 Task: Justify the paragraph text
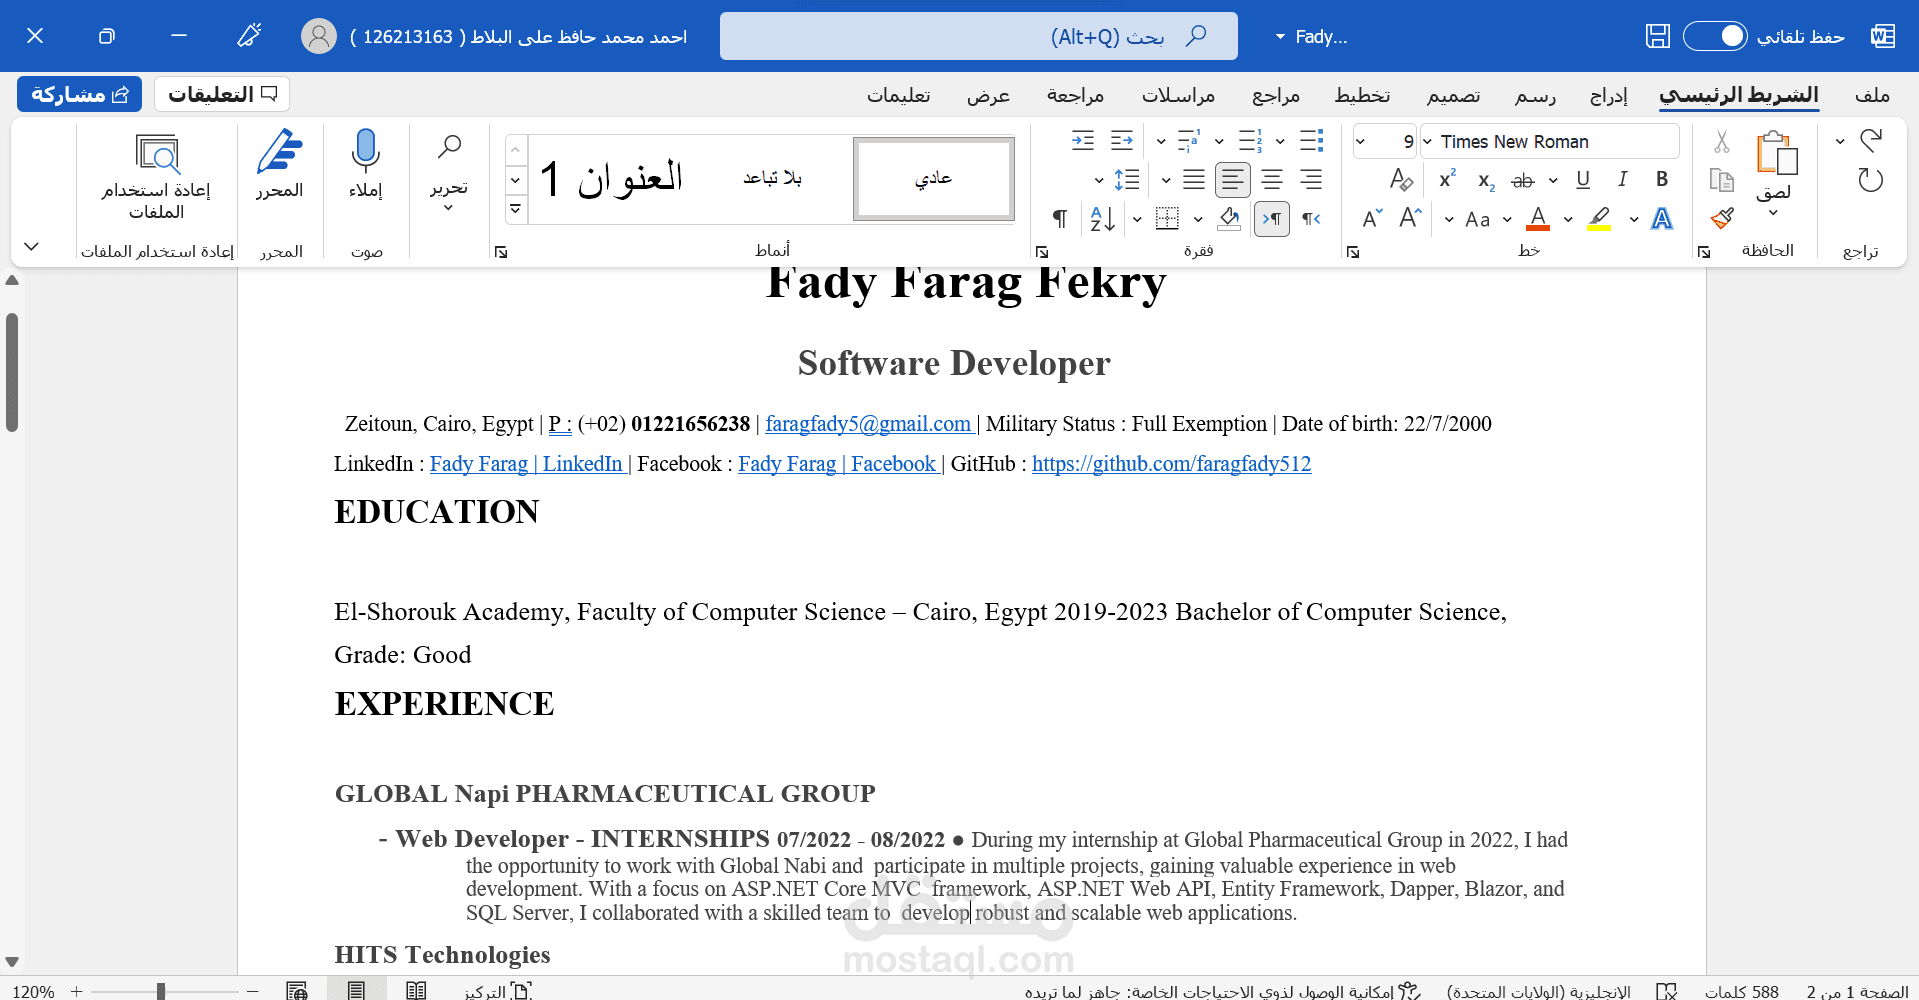(x=1194, y=180)
